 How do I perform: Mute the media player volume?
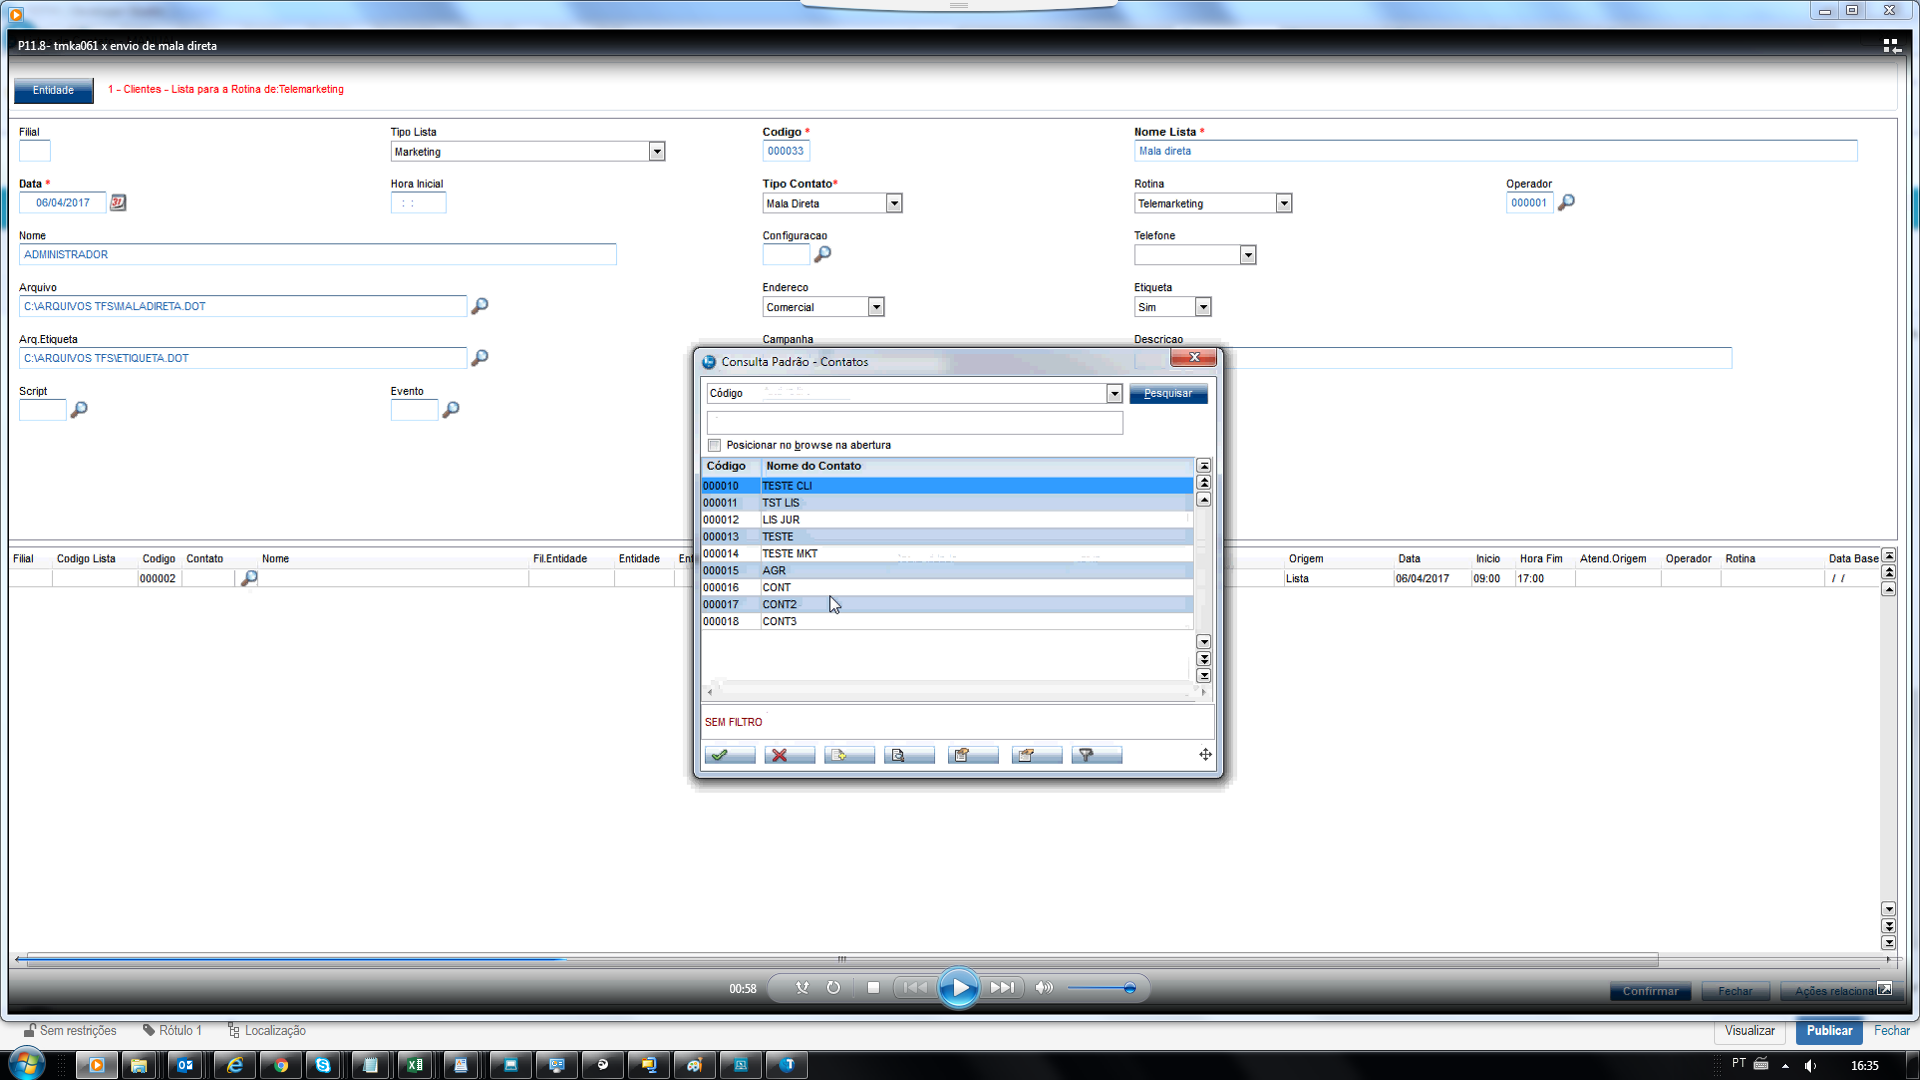(x=1044, y=988)
